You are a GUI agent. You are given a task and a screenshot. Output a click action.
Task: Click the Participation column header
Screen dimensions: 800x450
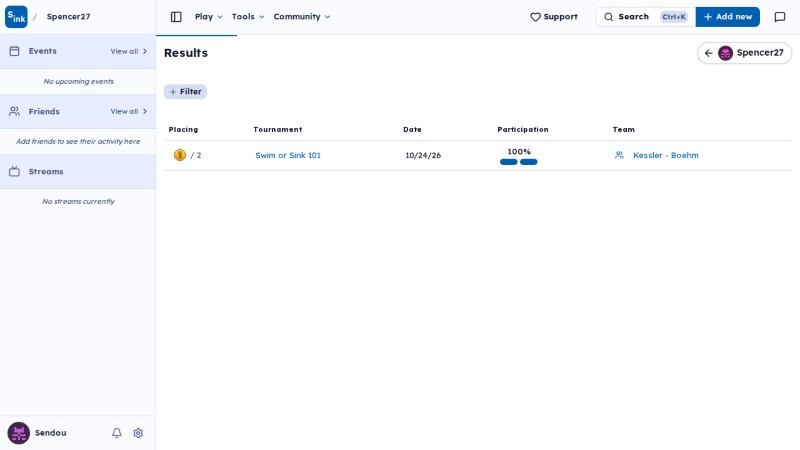pos(522,130)
